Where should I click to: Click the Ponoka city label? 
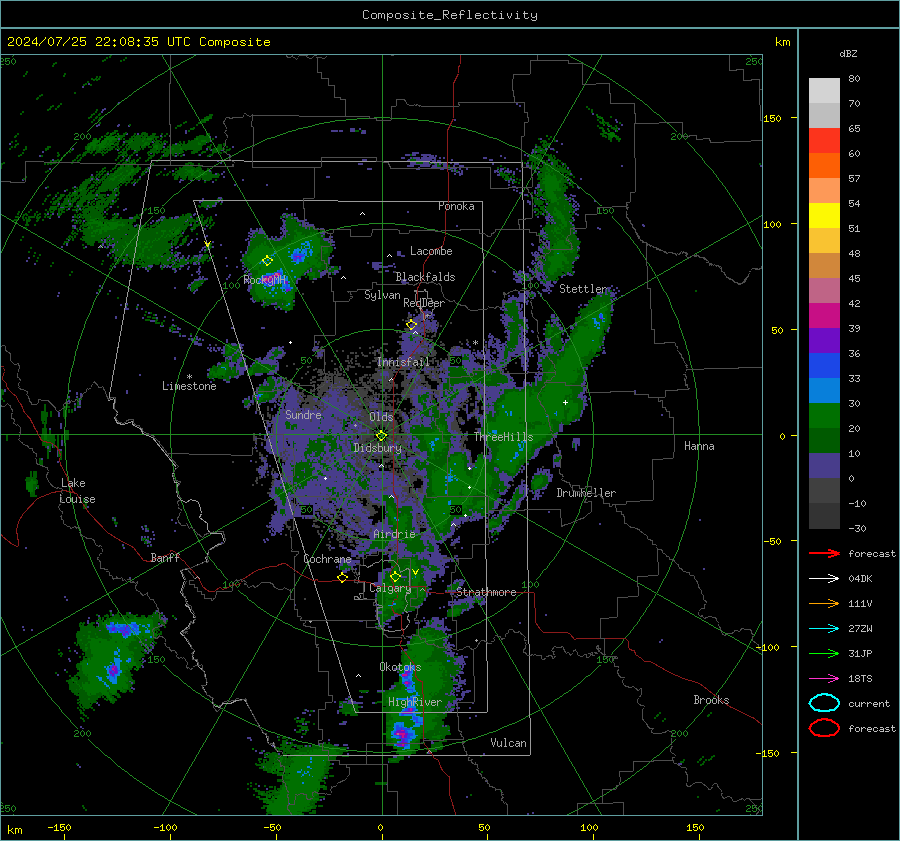[x=456, y=206]
